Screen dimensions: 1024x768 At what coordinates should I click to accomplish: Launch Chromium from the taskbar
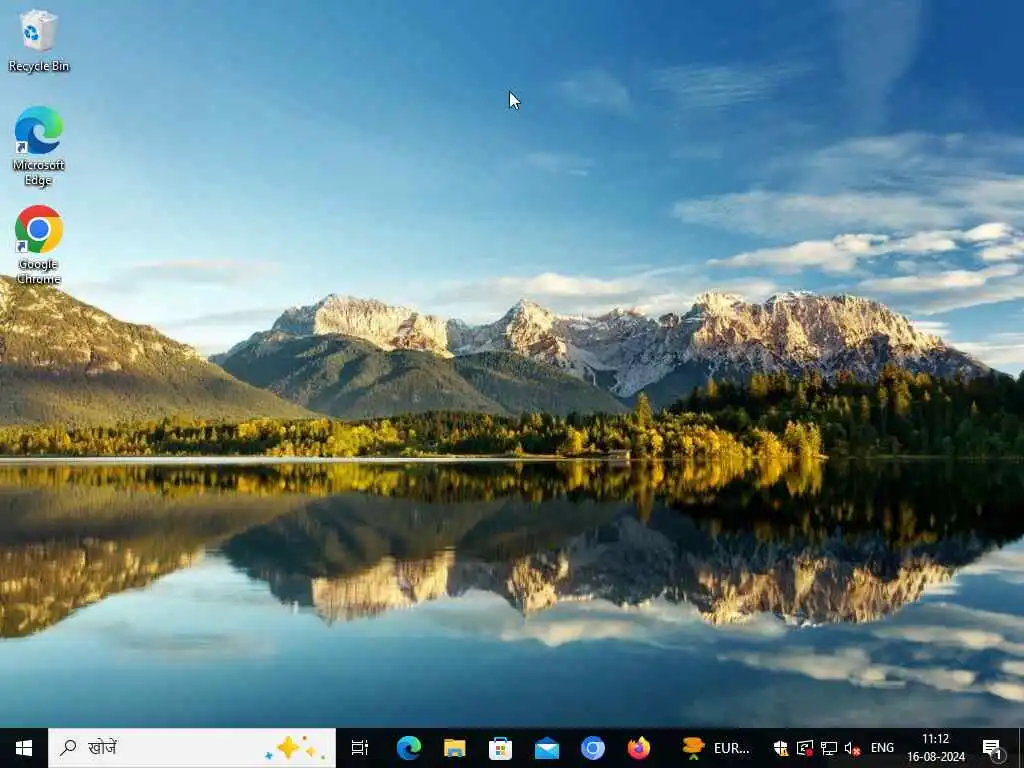593,748
